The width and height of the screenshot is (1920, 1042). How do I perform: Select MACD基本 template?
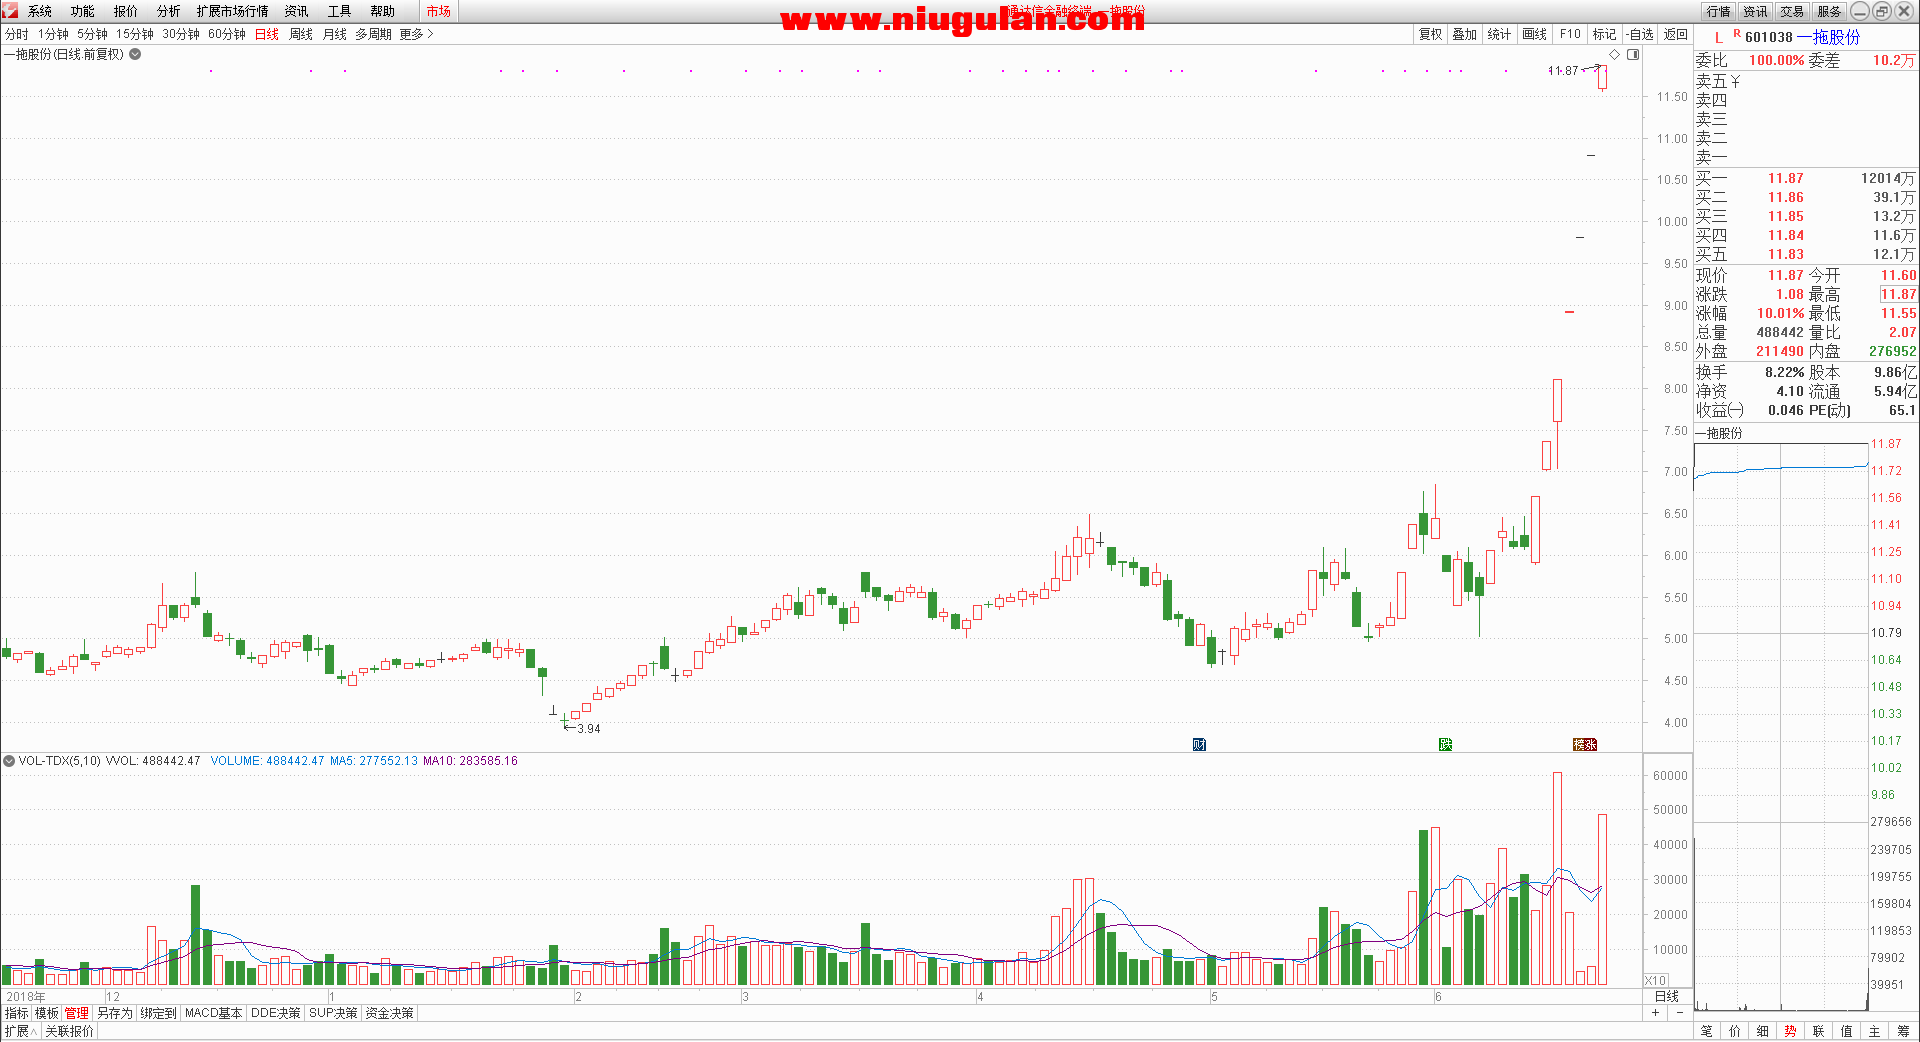click(x=214, y=1013)
